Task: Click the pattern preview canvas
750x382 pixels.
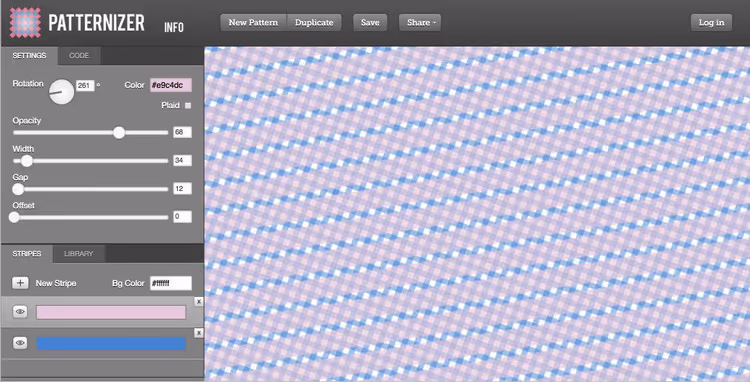Action: pos(477,214)
